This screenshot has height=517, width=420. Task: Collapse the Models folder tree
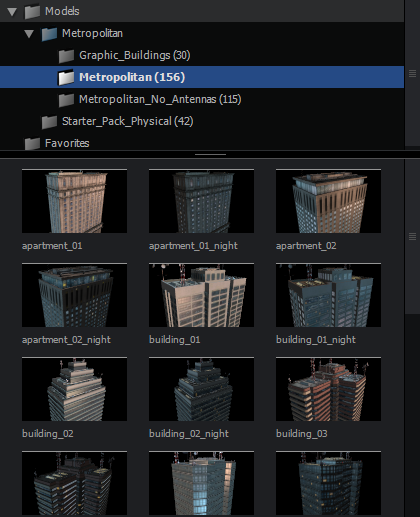click(12, 12)
